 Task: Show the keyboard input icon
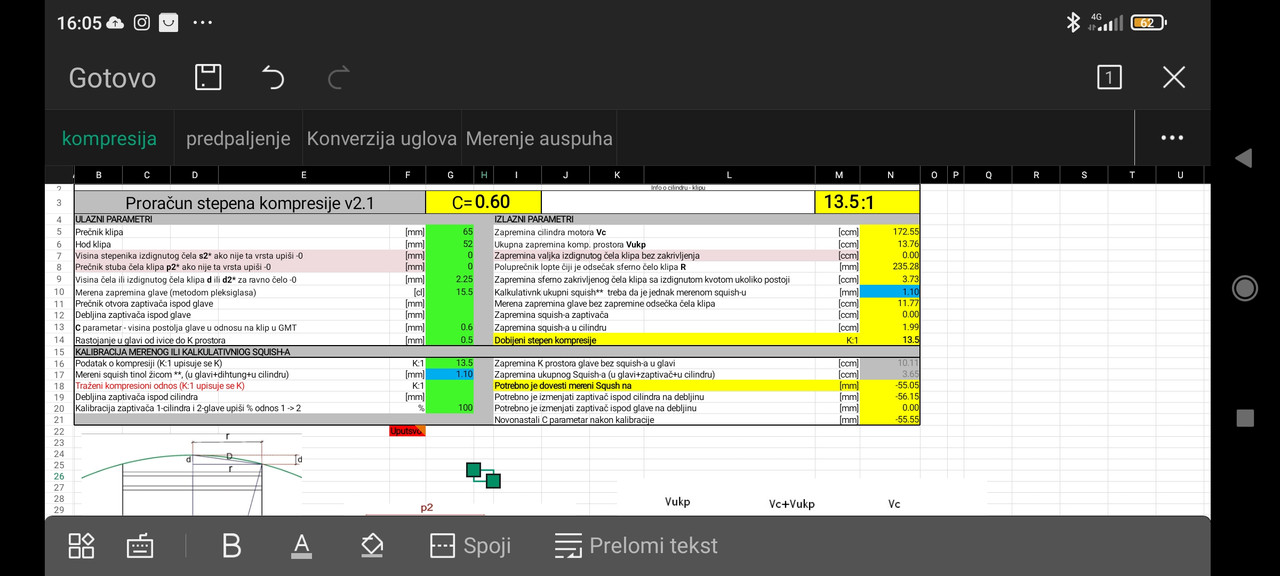140,545
